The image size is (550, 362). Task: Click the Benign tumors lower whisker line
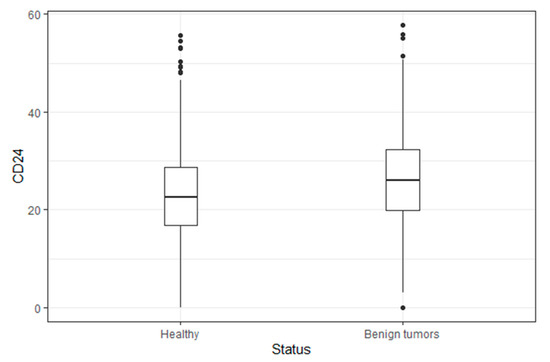pos(403,251)
